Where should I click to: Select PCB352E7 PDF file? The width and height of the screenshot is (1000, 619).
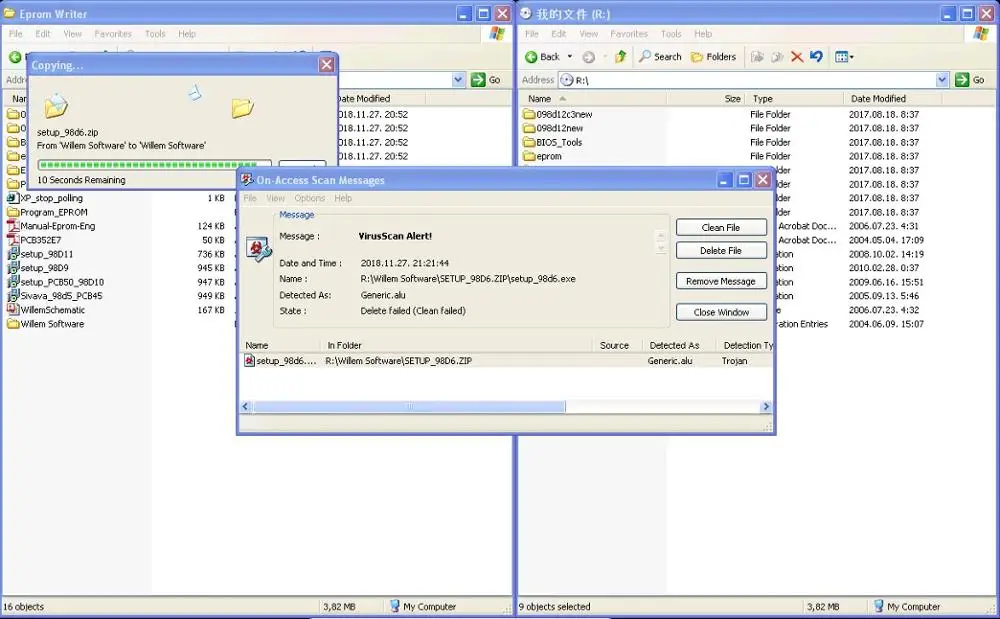(34, 240)
